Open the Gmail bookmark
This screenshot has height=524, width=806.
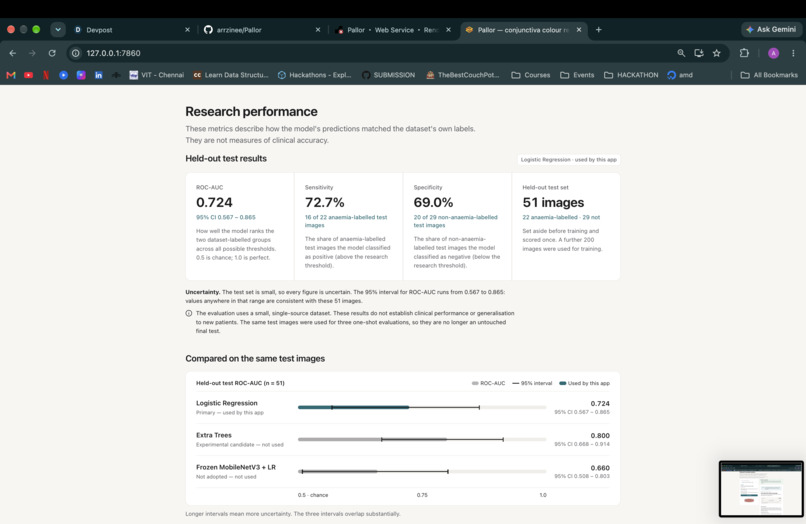(x=11, y=75)
